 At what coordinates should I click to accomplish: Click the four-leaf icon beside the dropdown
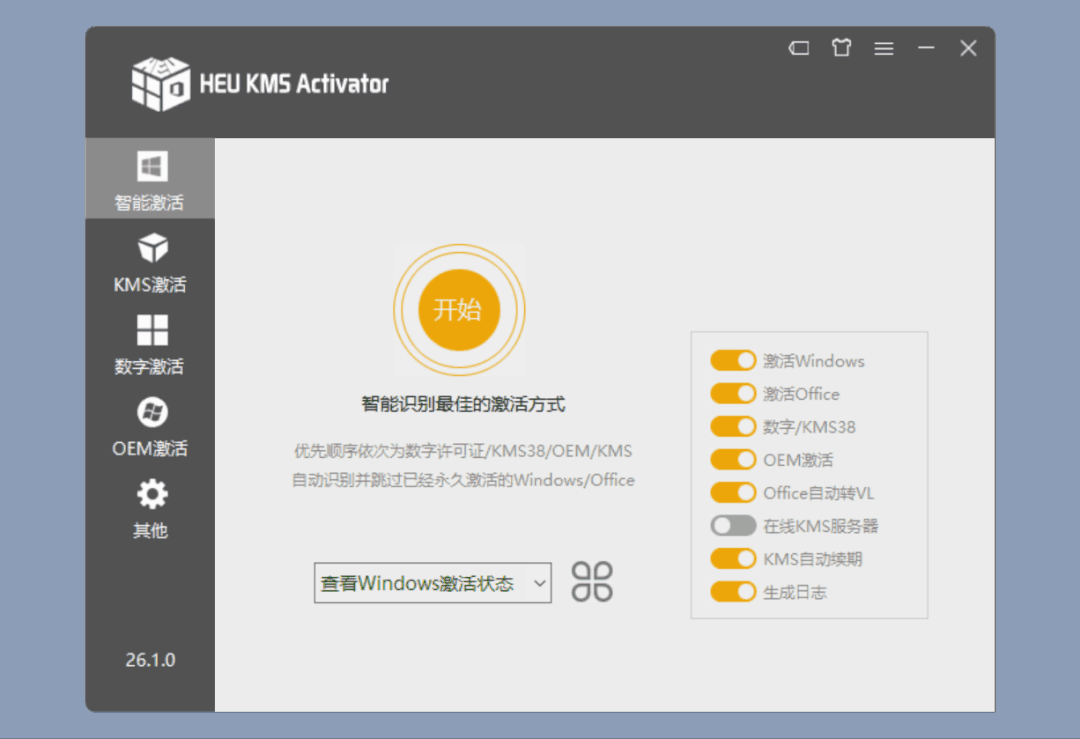(592, 582)
